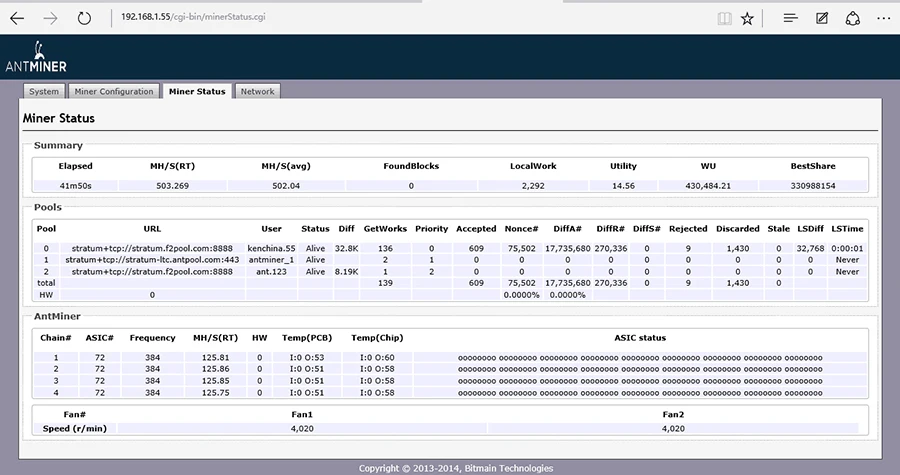This screenshot has height=475, width=900.
Task: Click pool 1 URL stratum-ltc.antpool.com:443
Action: (152, 260)
